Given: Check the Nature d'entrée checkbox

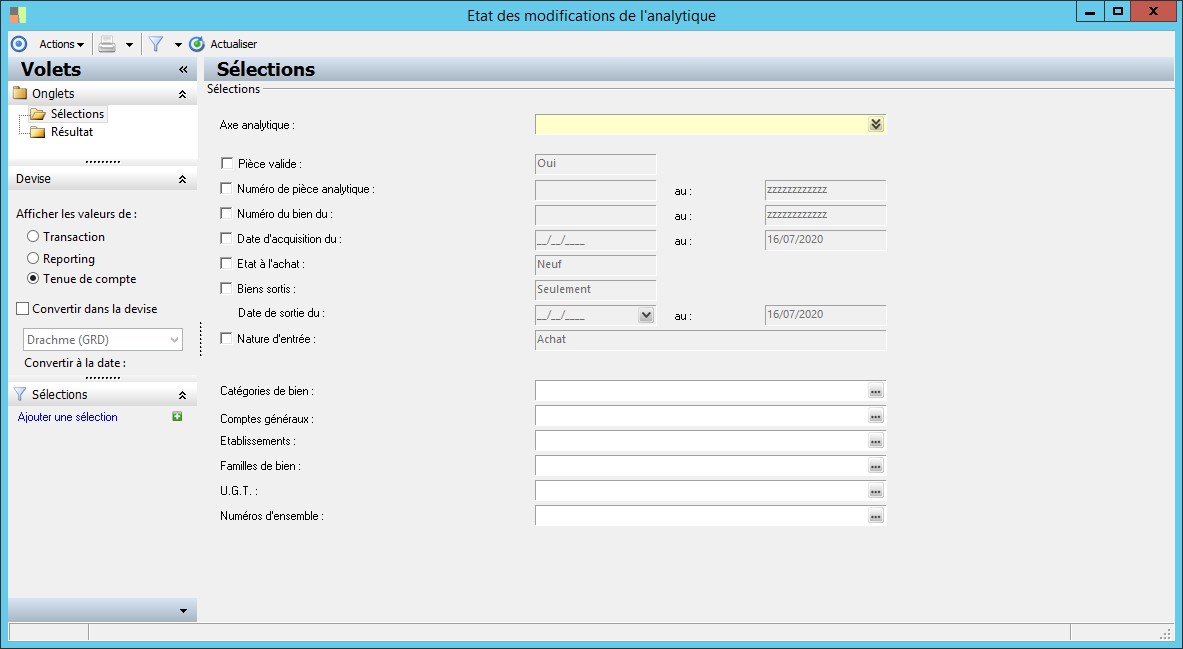Looking at the screenshot, I should [x=226, y=339].
